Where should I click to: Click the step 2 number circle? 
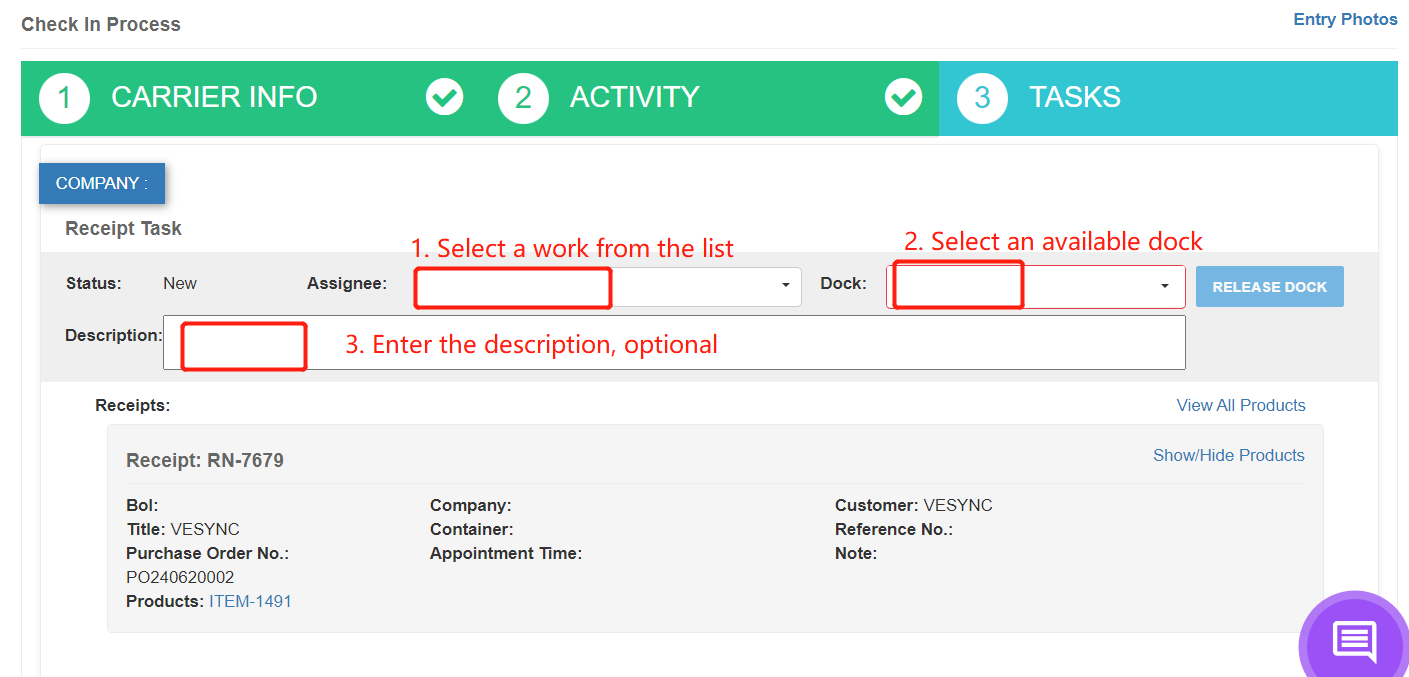pyautogui.click(x=523, y=98)
